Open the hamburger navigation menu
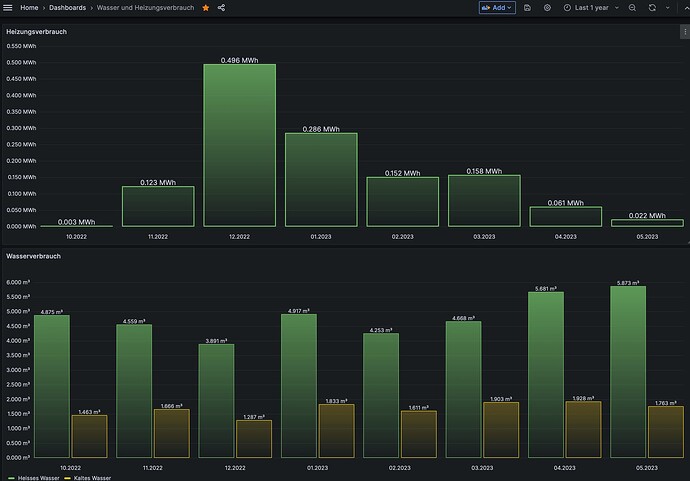Viewport: 690px width, 481px height. click(x=7, y=7)
